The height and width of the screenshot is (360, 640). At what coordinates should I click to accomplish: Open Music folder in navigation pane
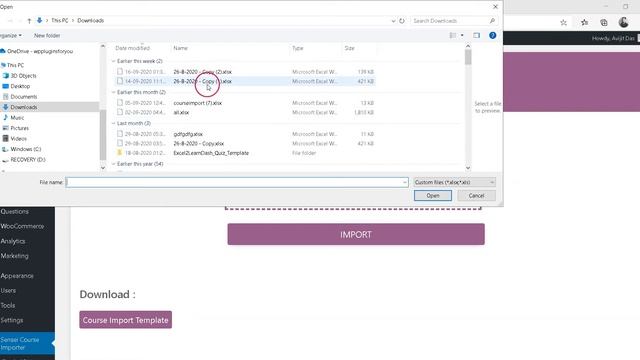click(x=13, y=118)
